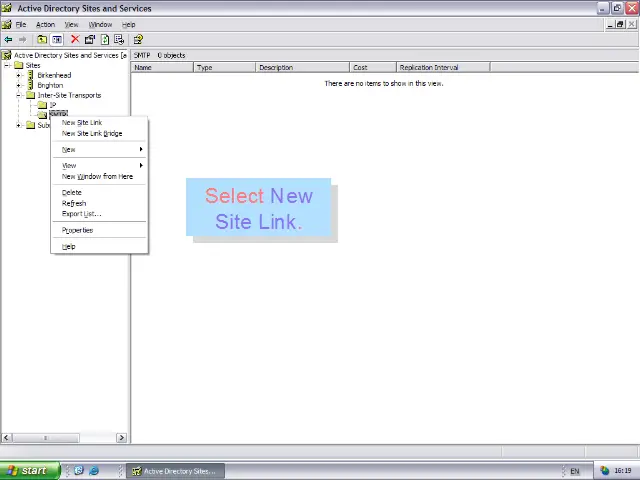Viewport: 640px width, 480px height.
Task: Expand the Birkenhead site node
Action: tap(18, 75)
